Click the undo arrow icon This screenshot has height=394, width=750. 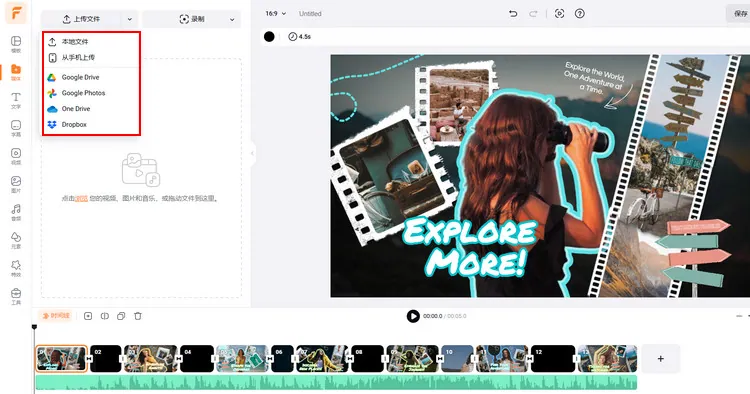click(x=513, y=14)
